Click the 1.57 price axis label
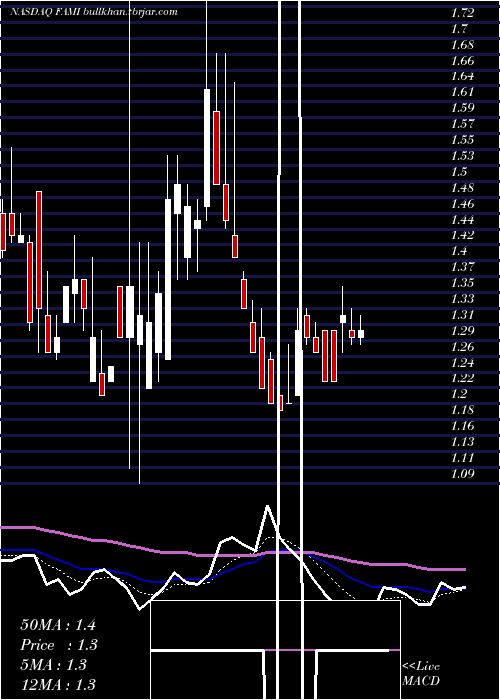This screenshot has height=700, width=500. [x=462, y=124]
